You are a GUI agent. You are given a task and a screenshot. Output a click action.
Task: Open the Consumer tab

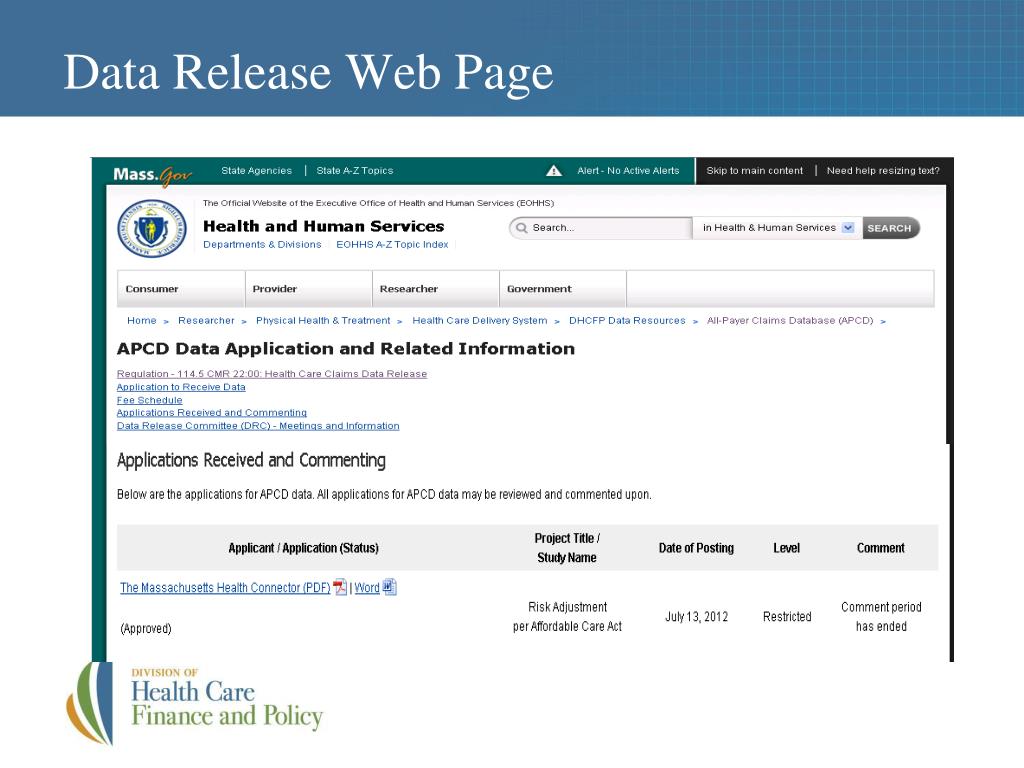pyautogui.click(x=181, y=289)
